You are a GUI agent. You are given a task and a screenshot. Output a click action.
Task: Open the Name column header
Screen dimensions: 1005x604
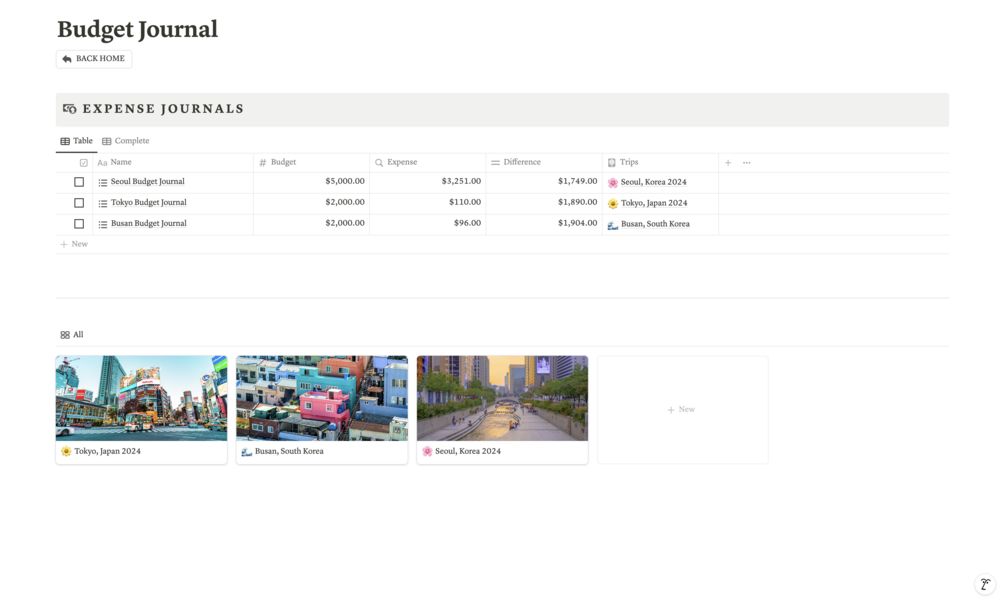coord(173,162)
